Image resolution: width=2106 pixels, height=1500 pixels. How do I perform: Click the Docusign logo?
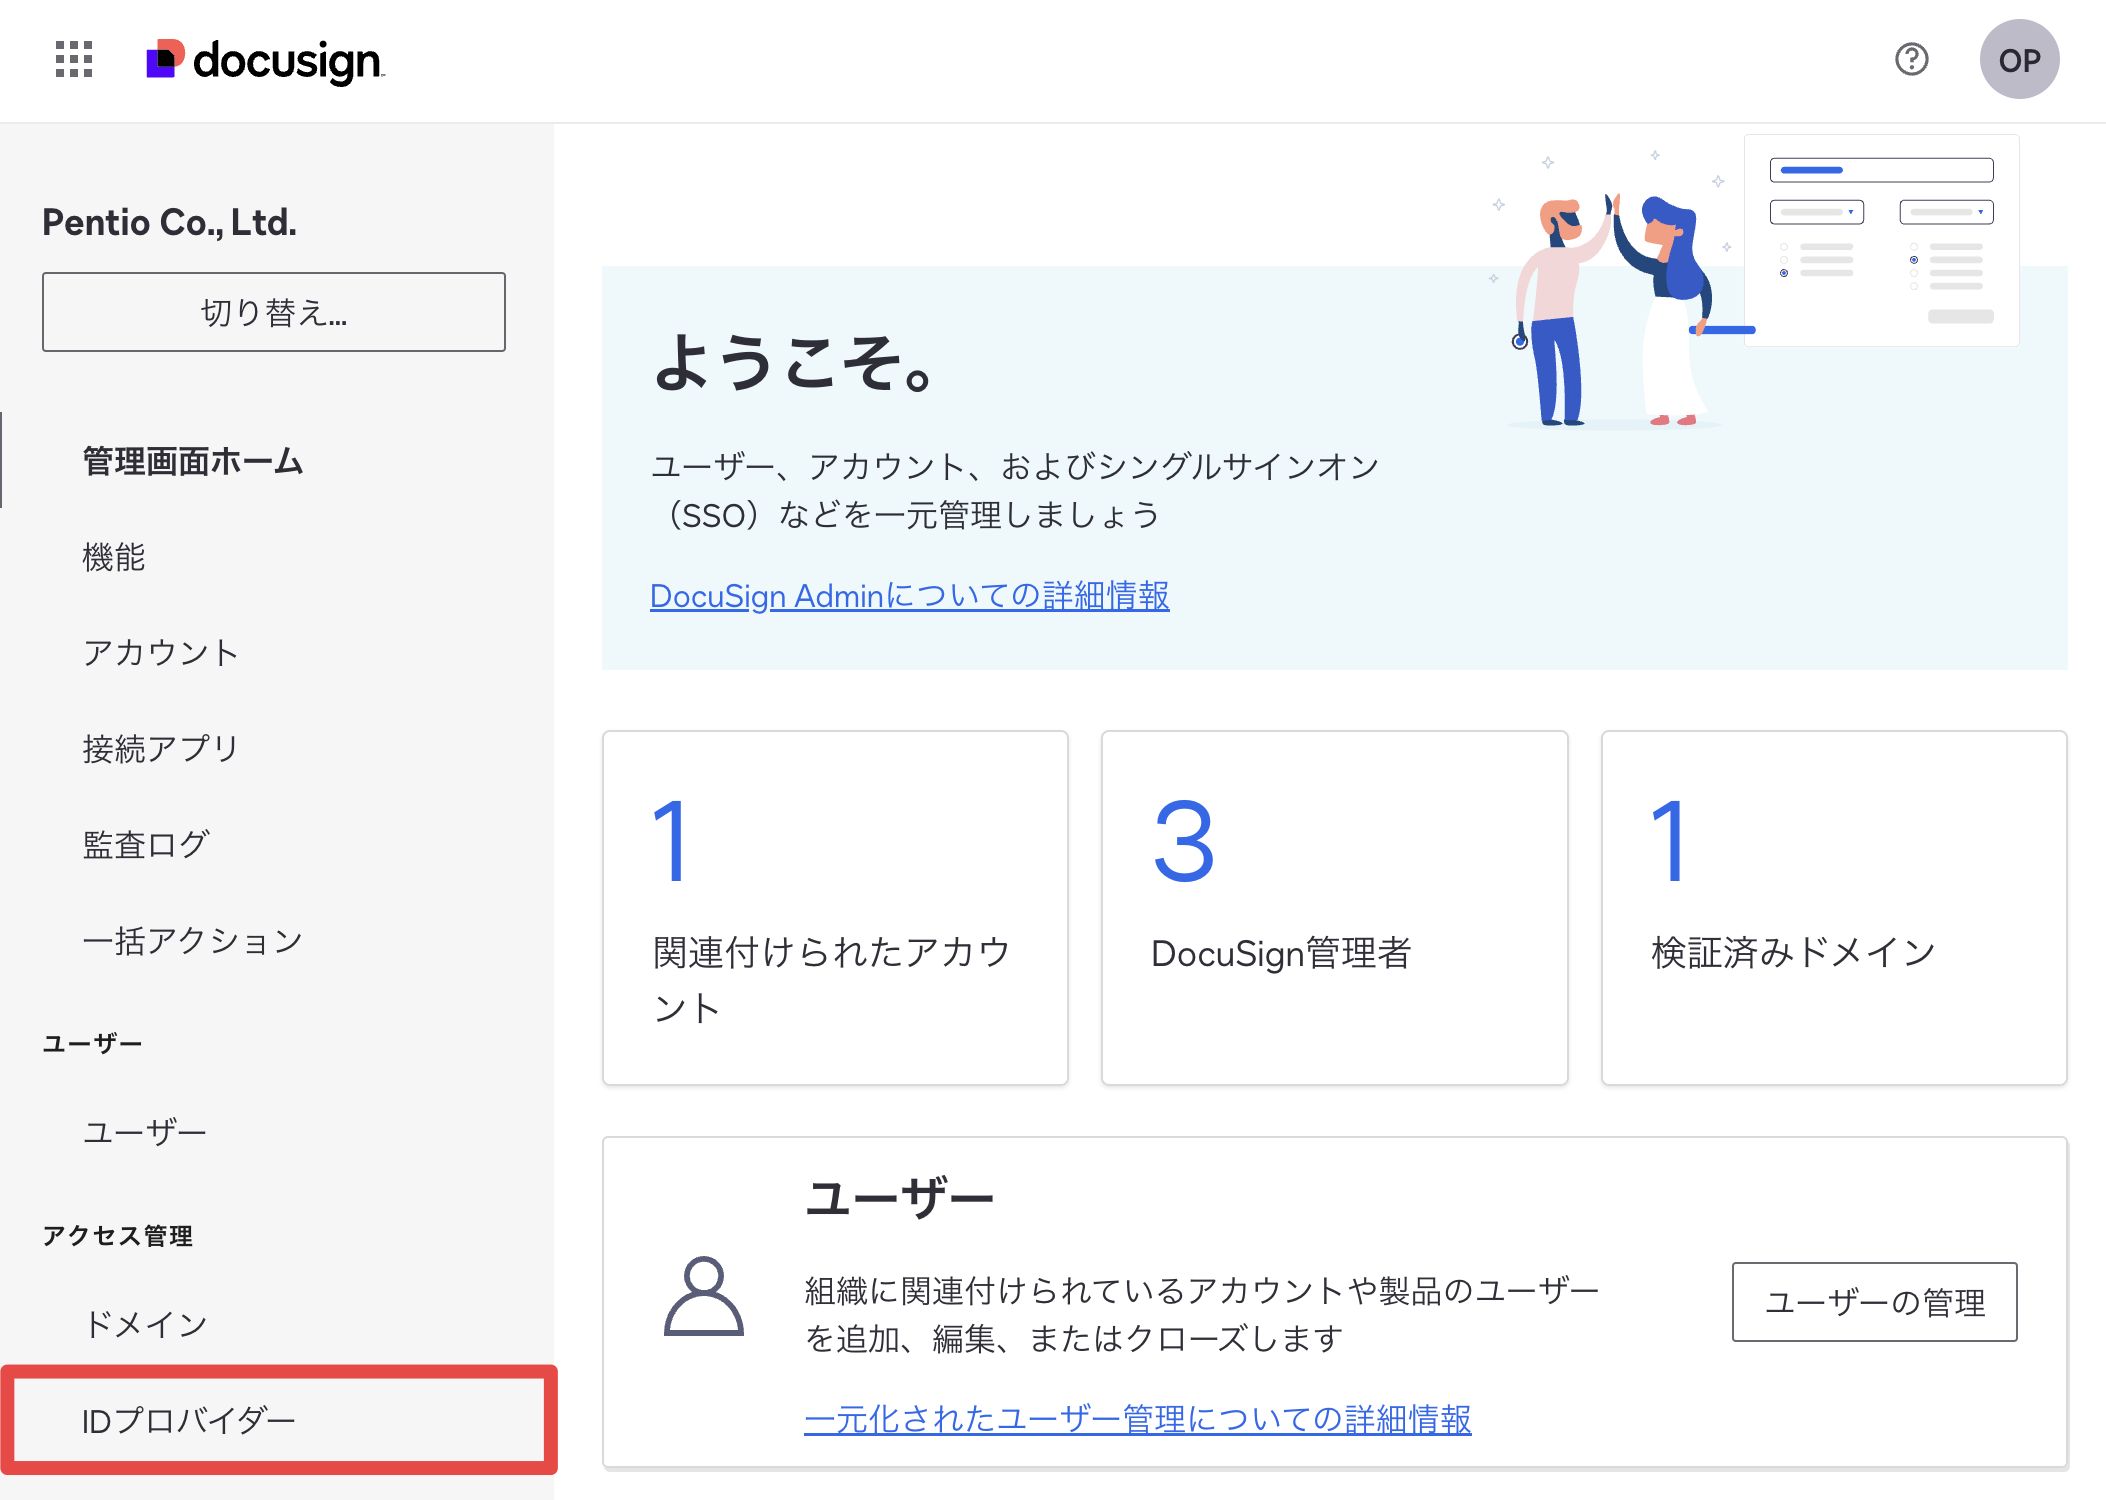265,60
